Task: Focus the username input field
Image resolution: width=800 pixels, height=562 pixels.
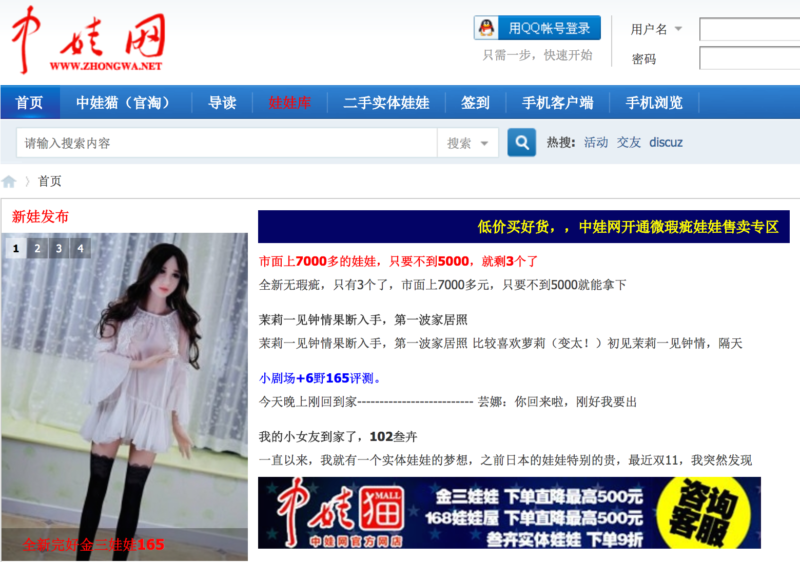Action: (749, 29)
